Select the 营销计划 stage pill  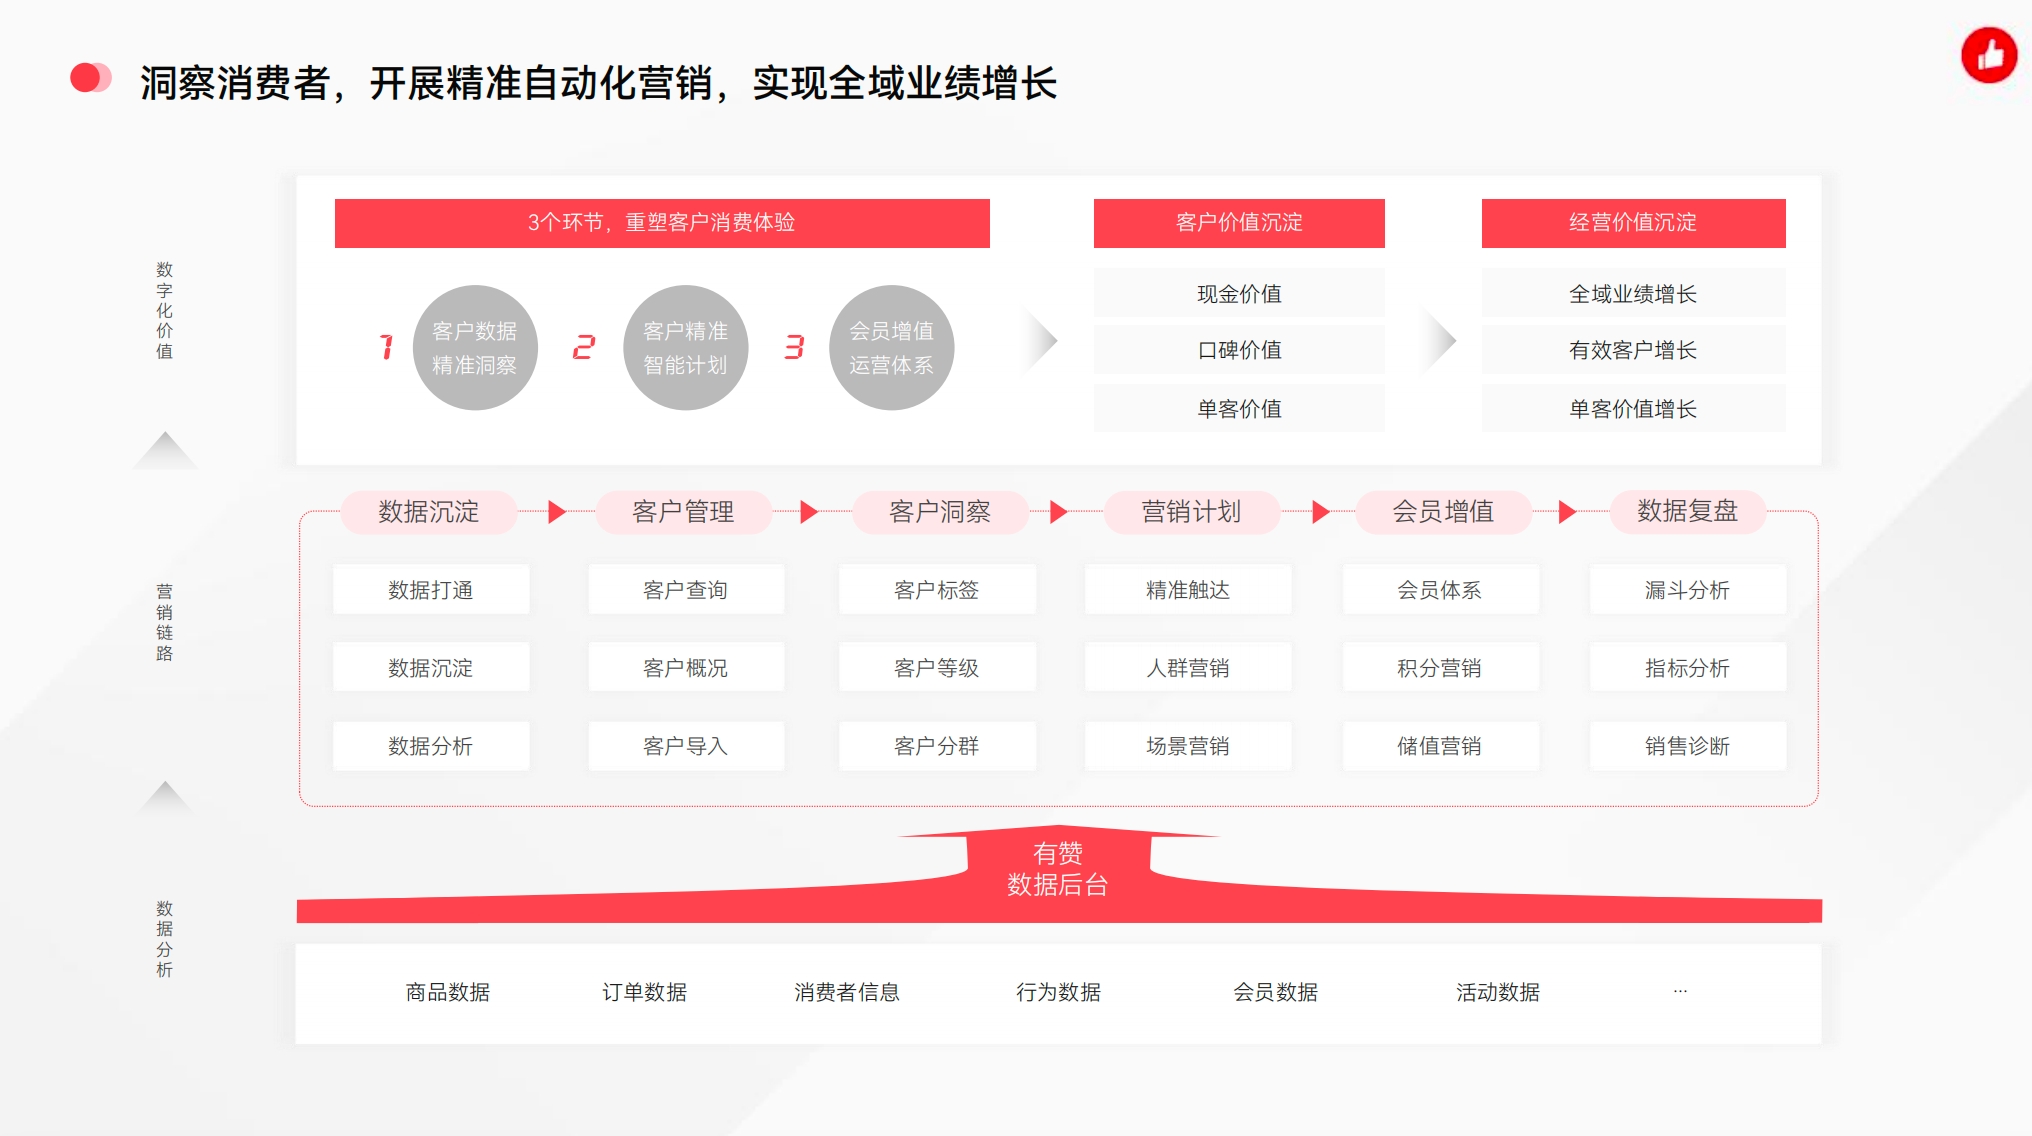(1191, 512)
